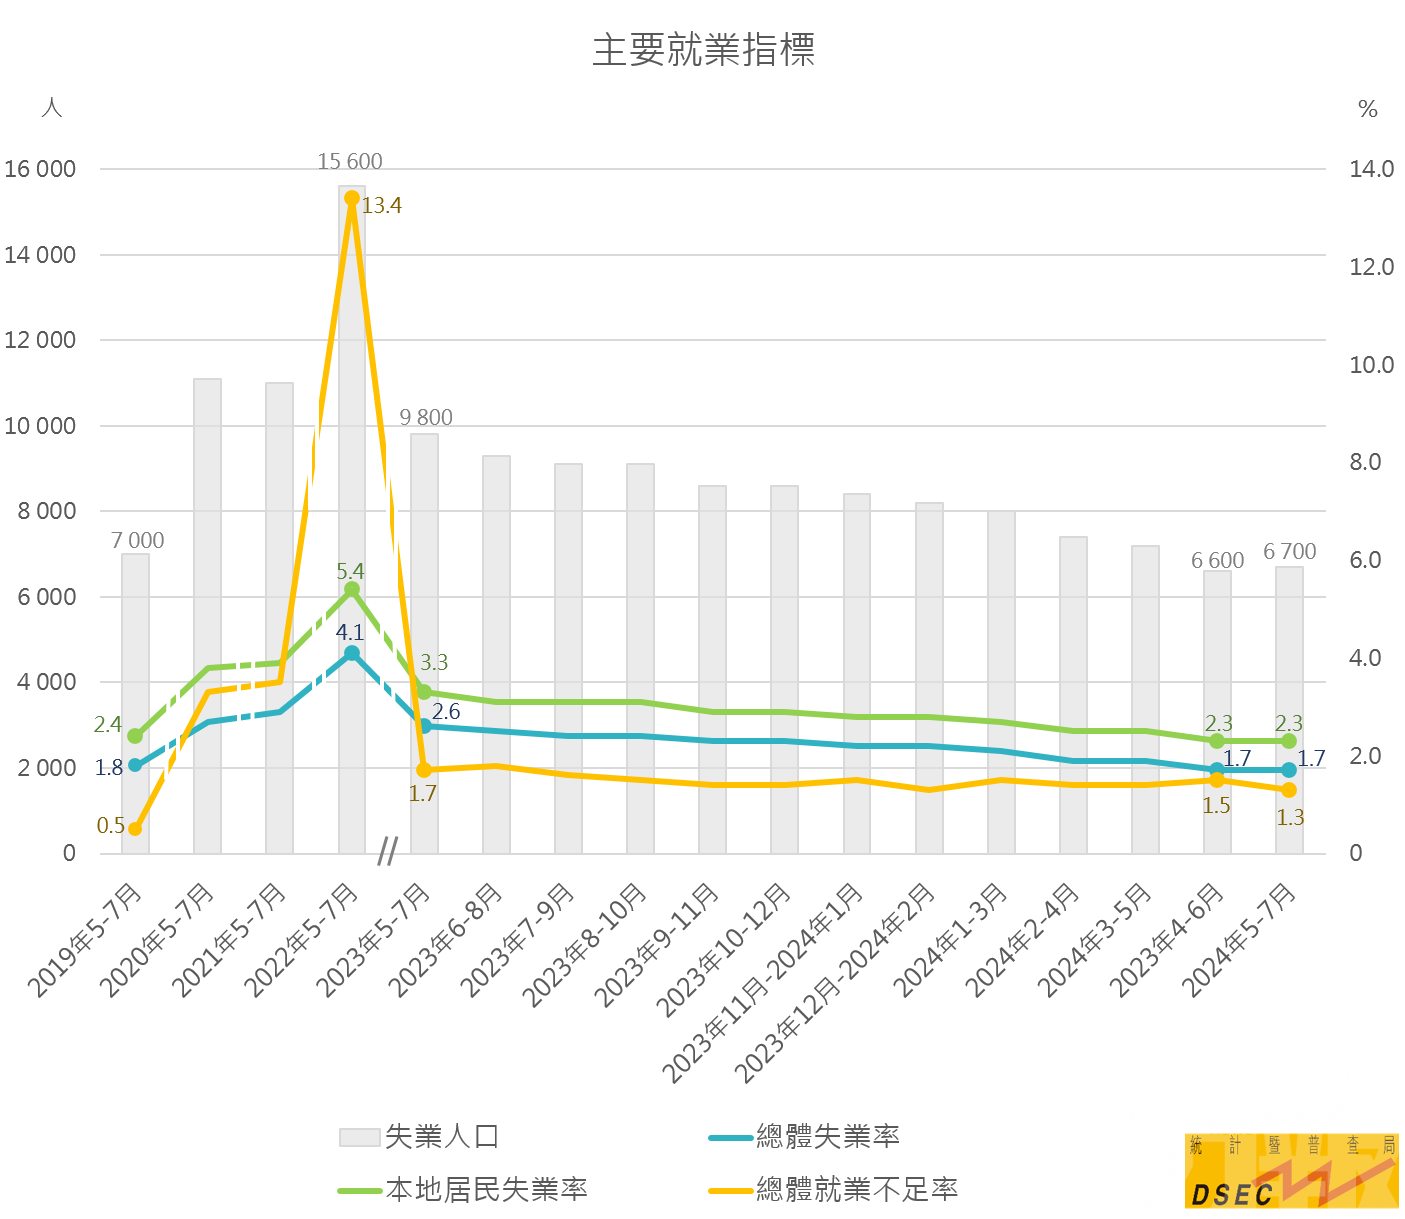Click the 2022年5-7月 axis label
Screen dimensions: 1405x1219
point(301,942)
